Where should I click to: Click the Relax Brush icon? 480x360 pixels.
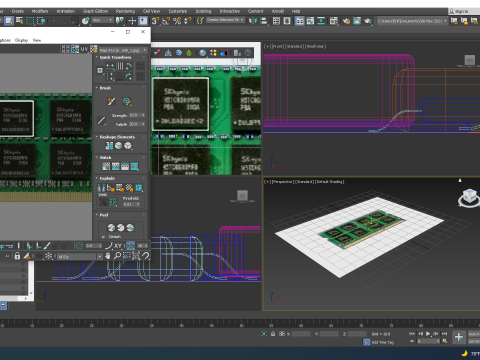click(x=126, y=101)
